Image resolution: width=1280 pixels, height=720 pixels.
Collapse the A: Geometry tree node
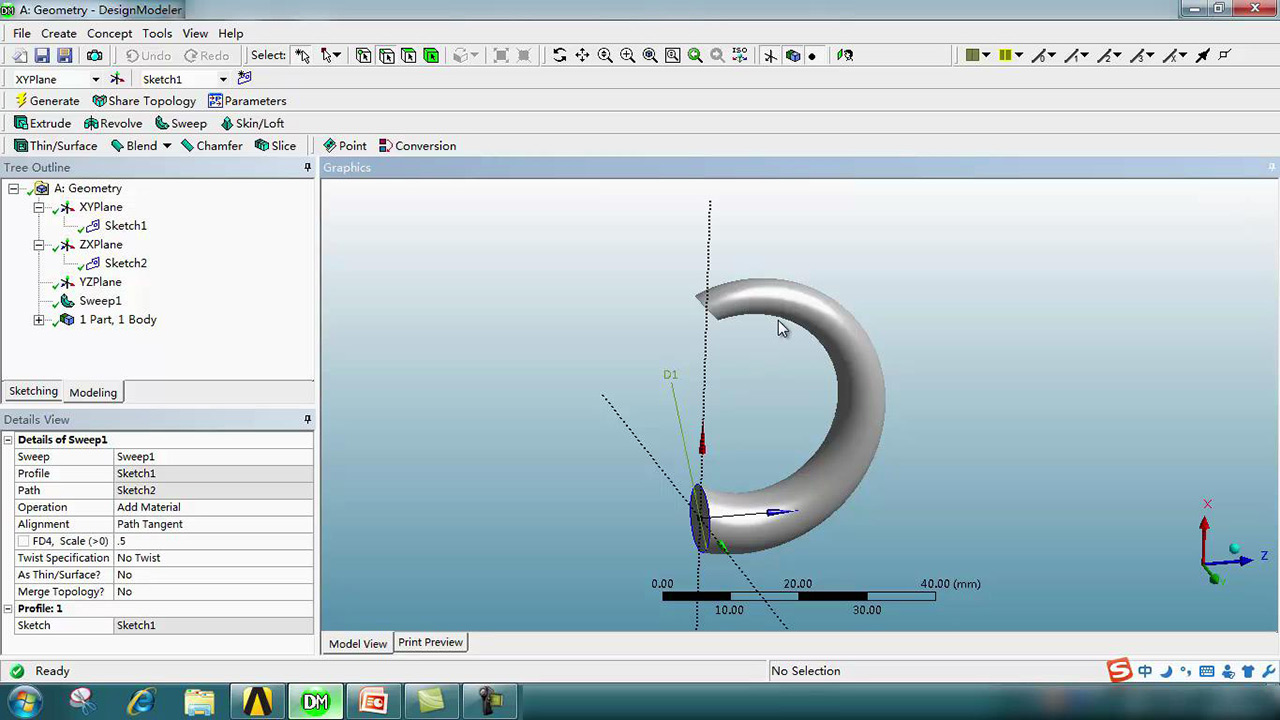coord(14,189)
